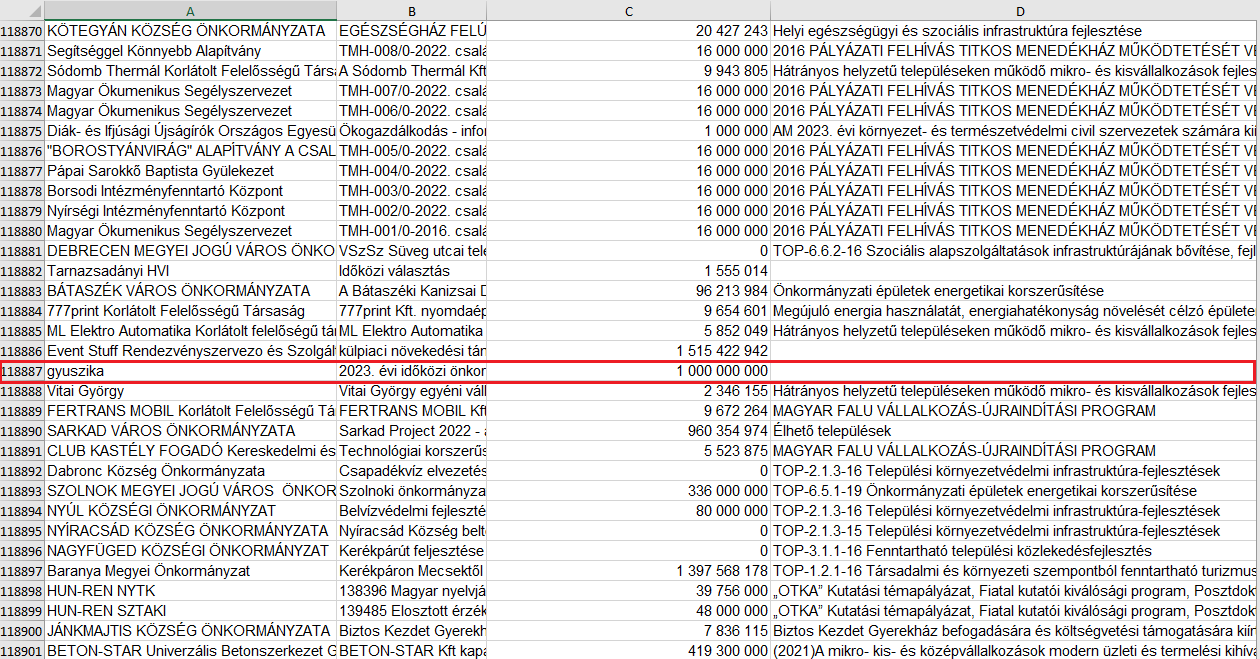Select the column A header

(x=190, y=10)
